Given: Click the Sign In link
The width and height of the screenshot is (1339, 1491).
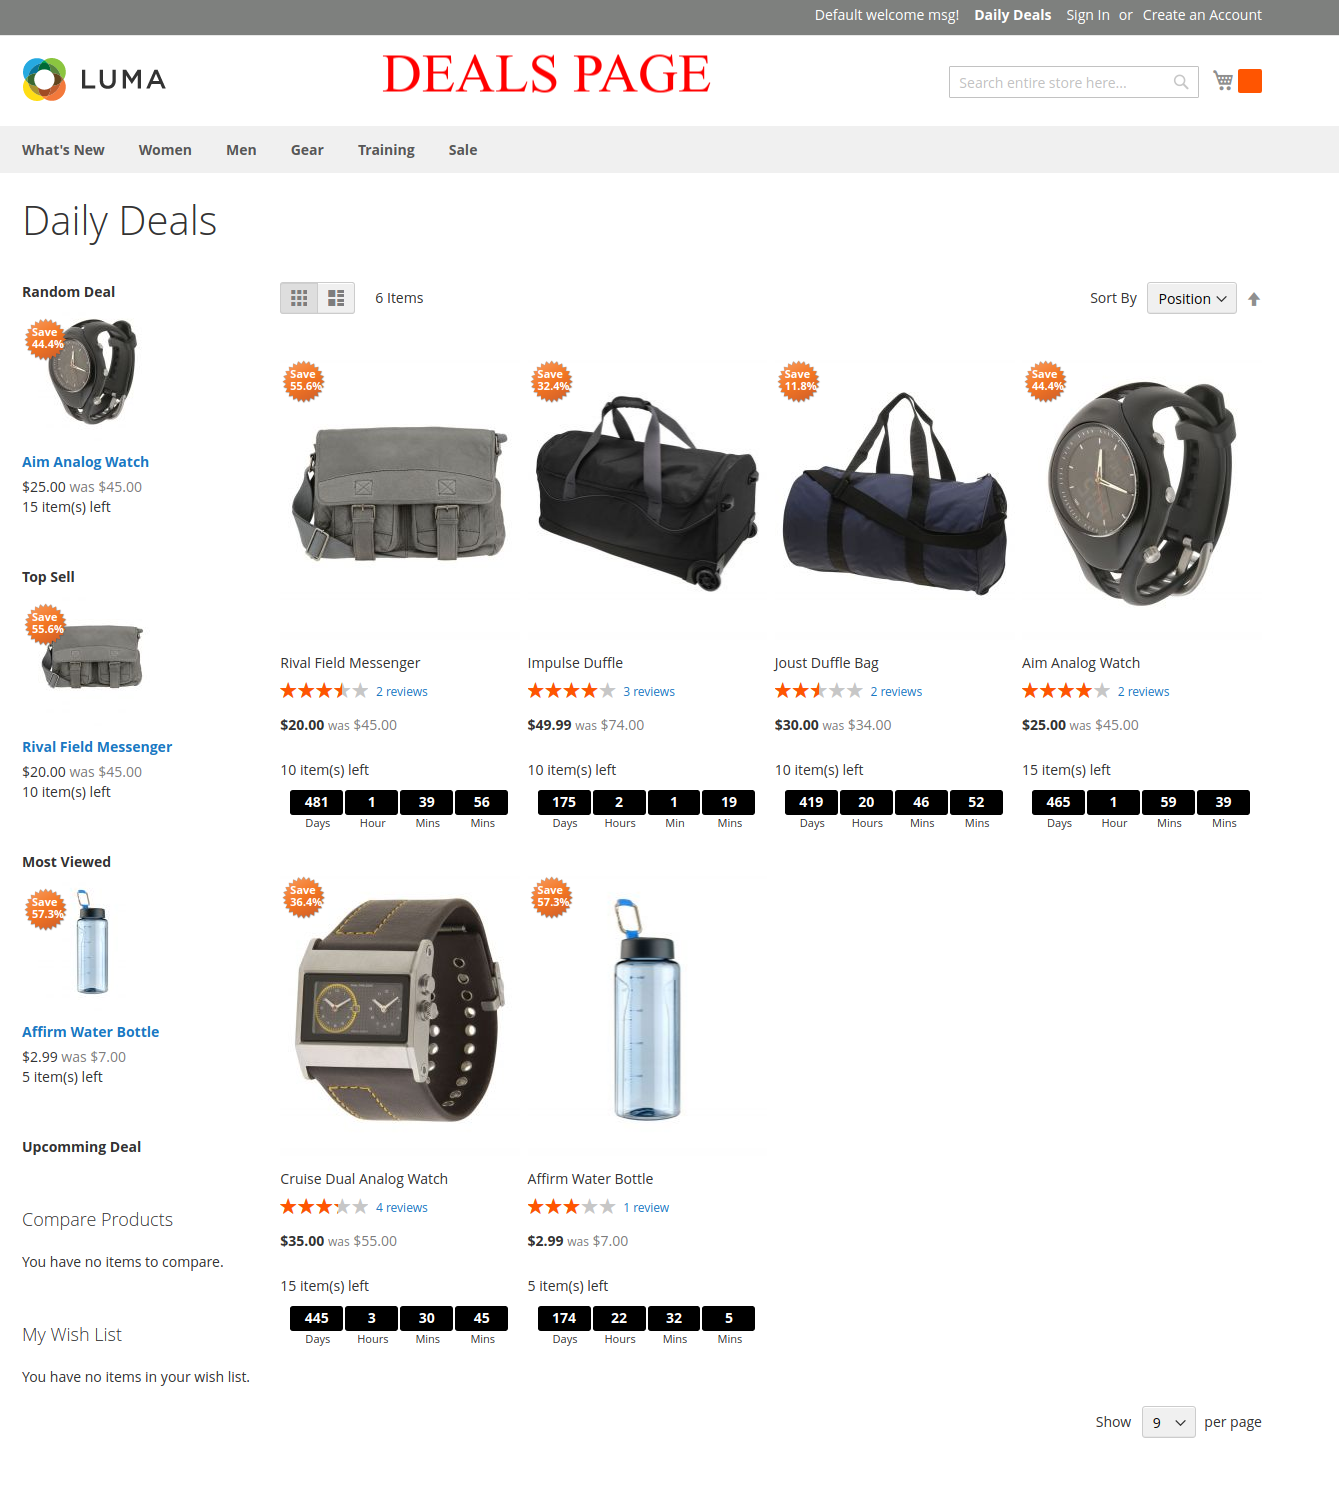Looking at the screenshot, I should [x=1088, y=15].
